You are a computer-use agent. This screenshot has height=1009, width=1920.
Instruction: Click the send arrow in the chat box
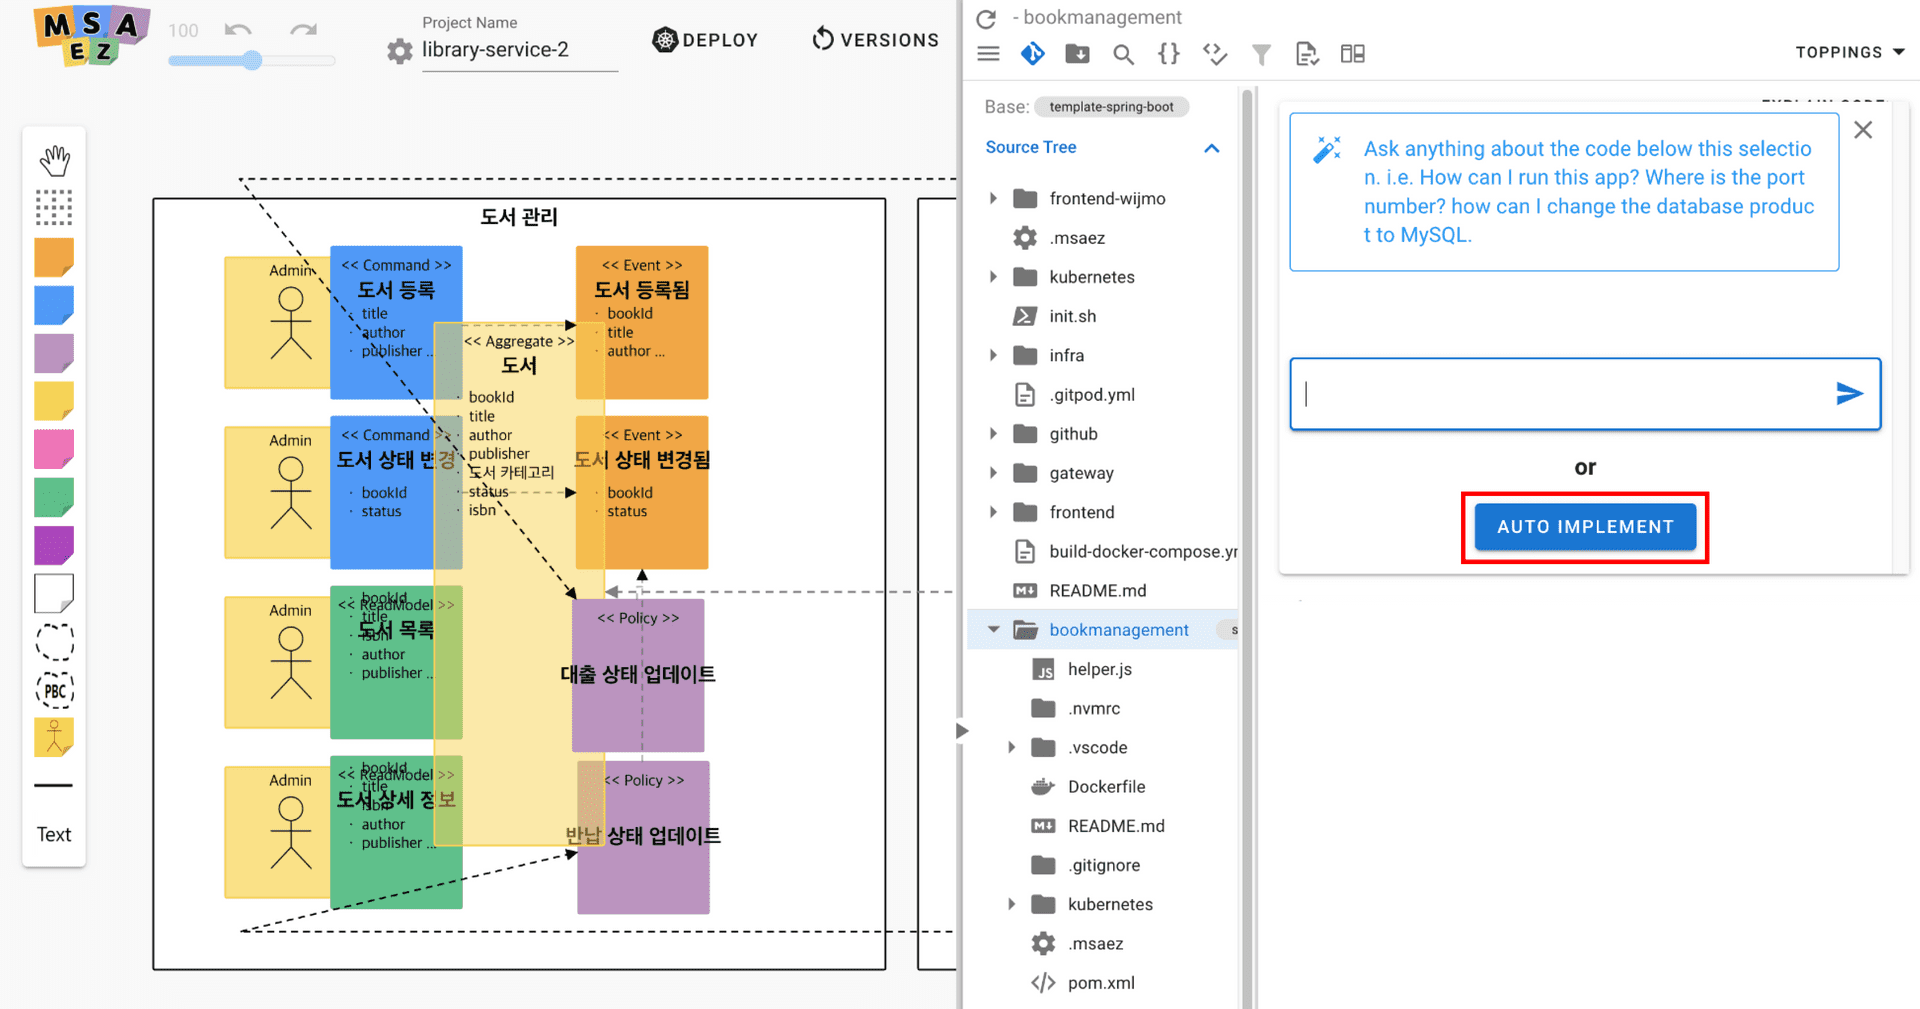tap(1849, 394)
